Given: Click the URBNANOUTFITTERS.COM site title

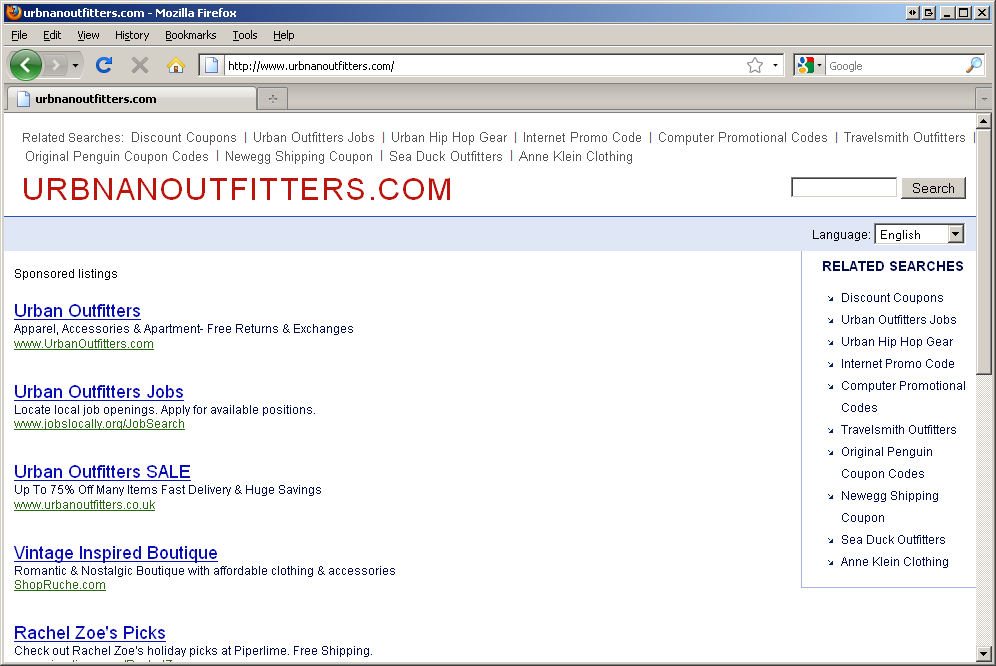Looking at the screenshot, I should point(237,189).
